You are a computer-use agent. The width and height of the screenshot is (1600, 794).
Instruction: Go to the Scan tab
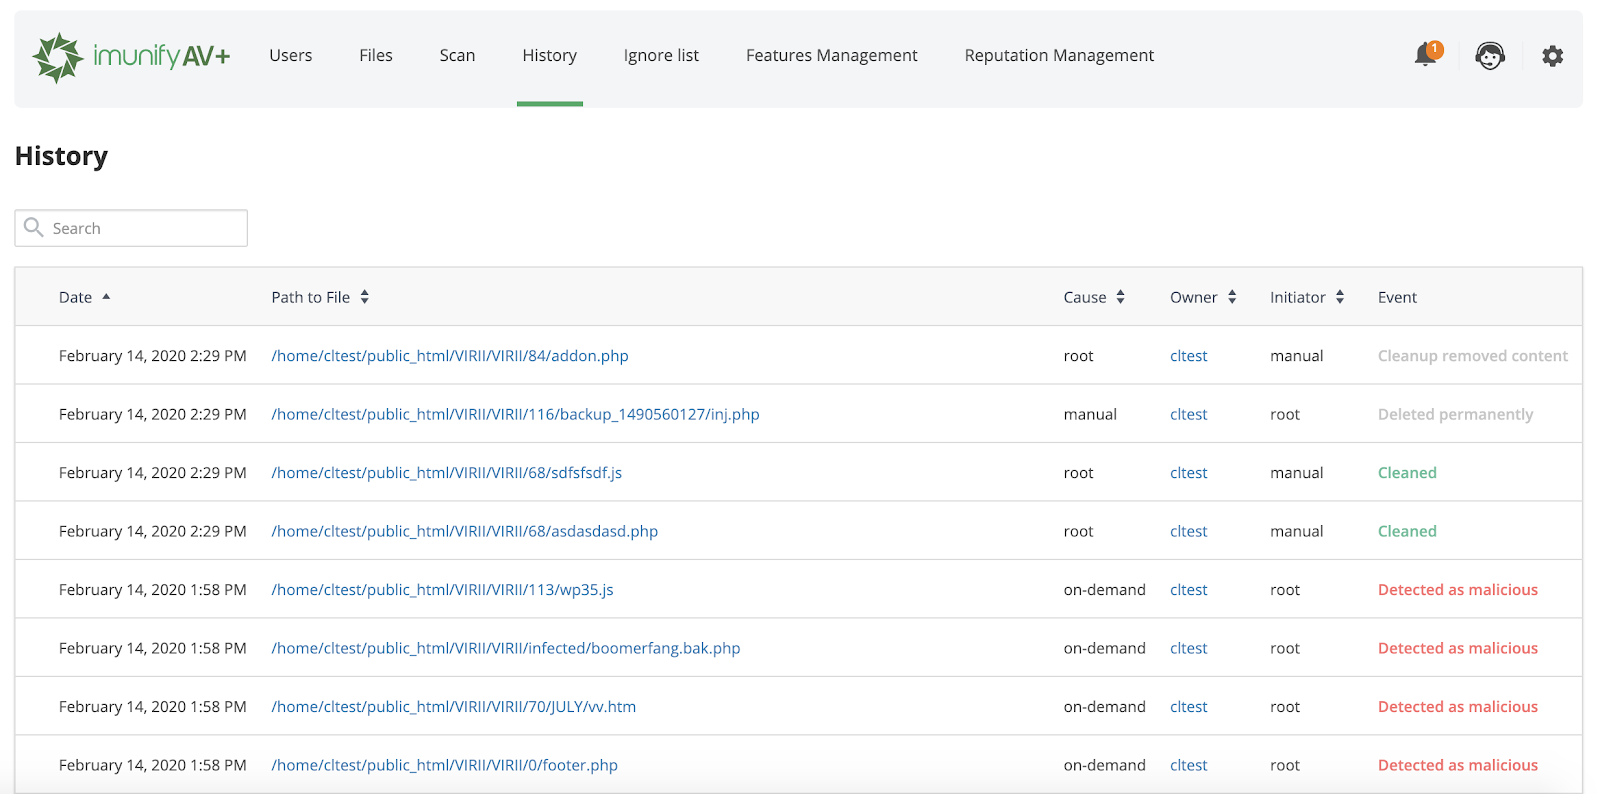(457, 56)
